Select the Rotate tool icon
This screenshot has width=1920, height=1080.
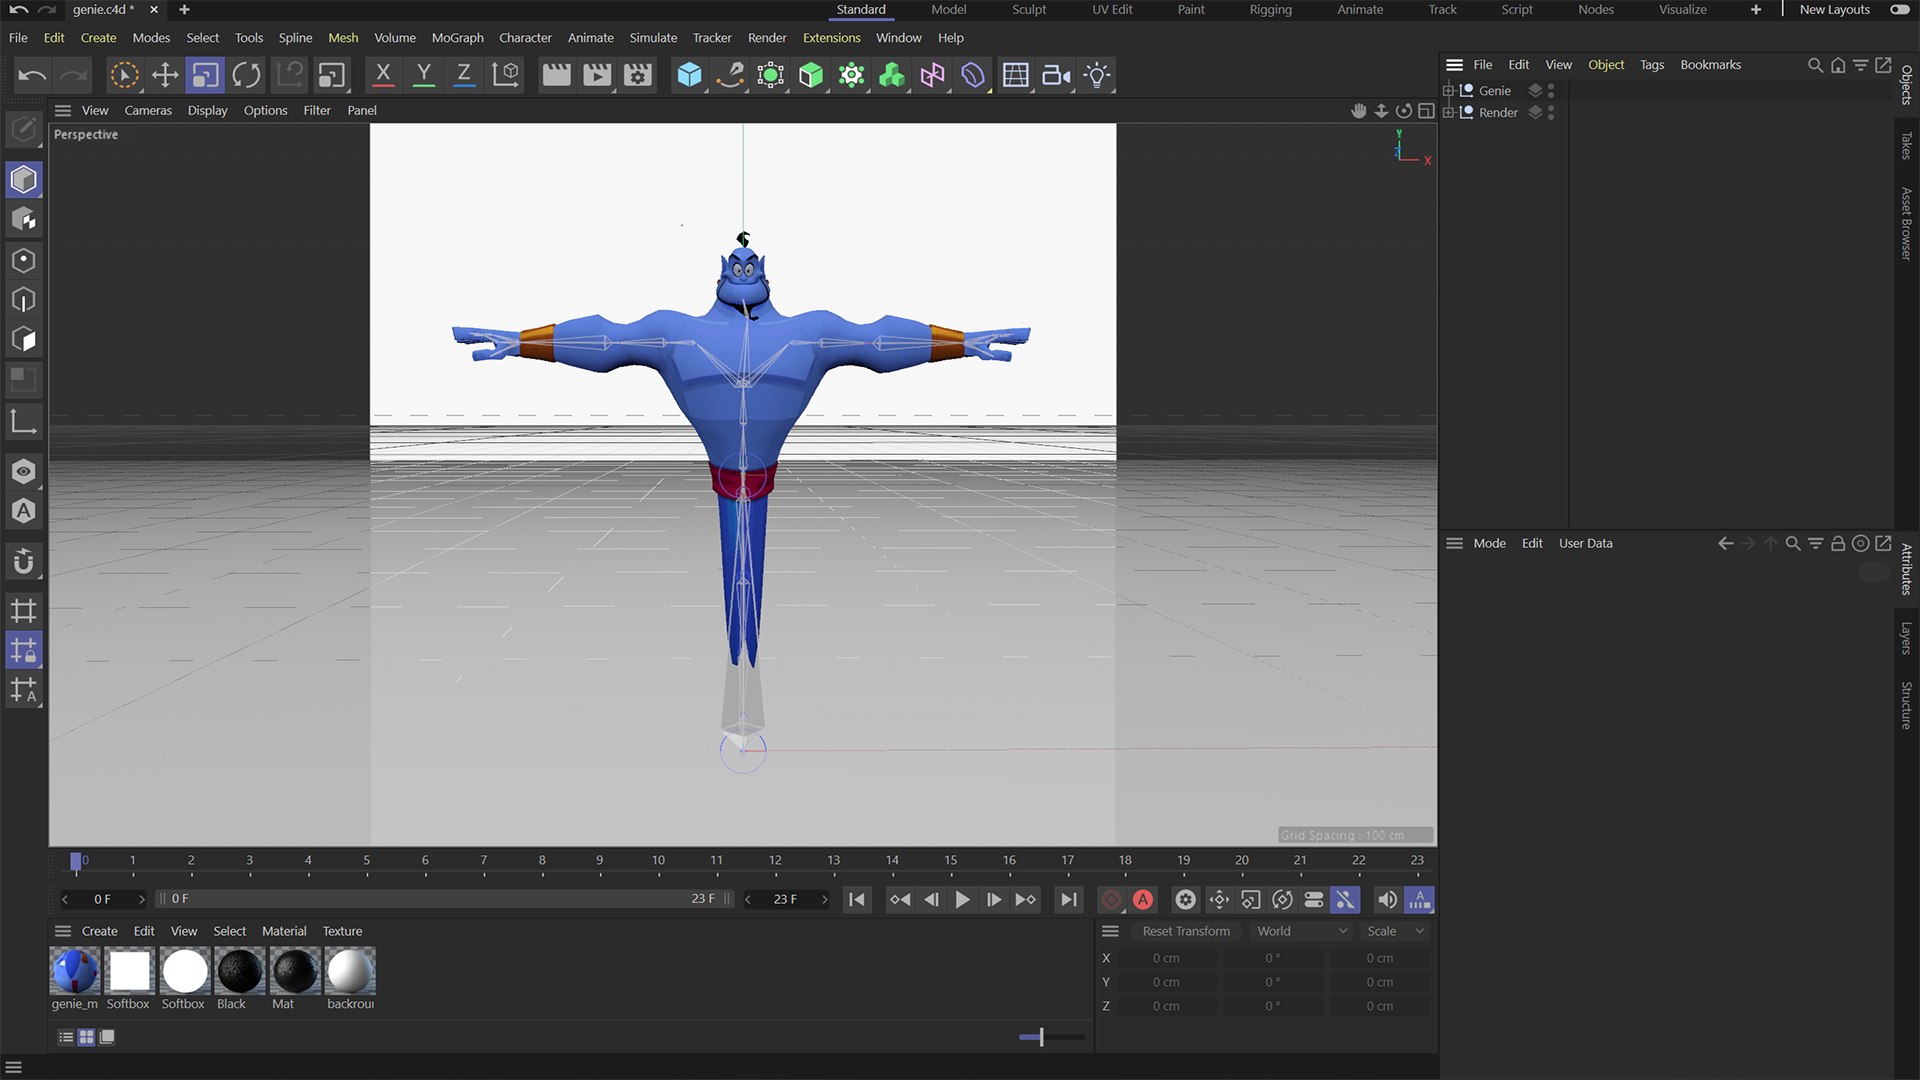pos(246,75)
